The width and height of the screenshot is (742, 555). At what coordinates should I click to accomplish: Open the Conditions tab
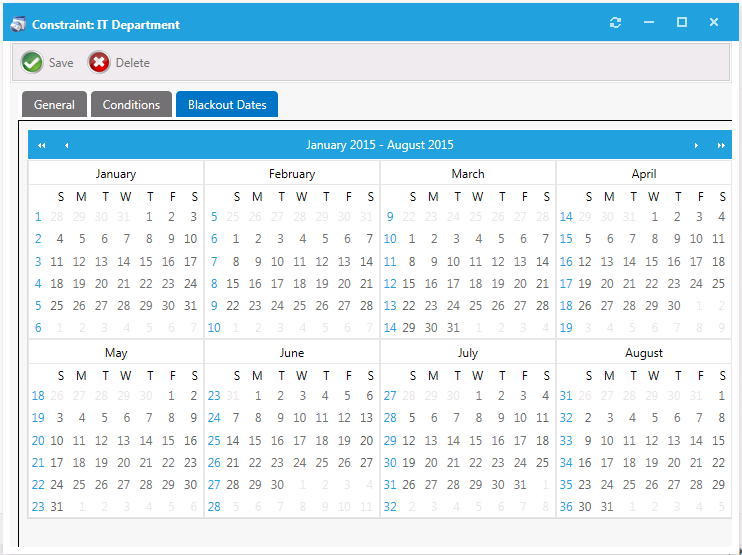pyautogui.click(x=131, y=105)
